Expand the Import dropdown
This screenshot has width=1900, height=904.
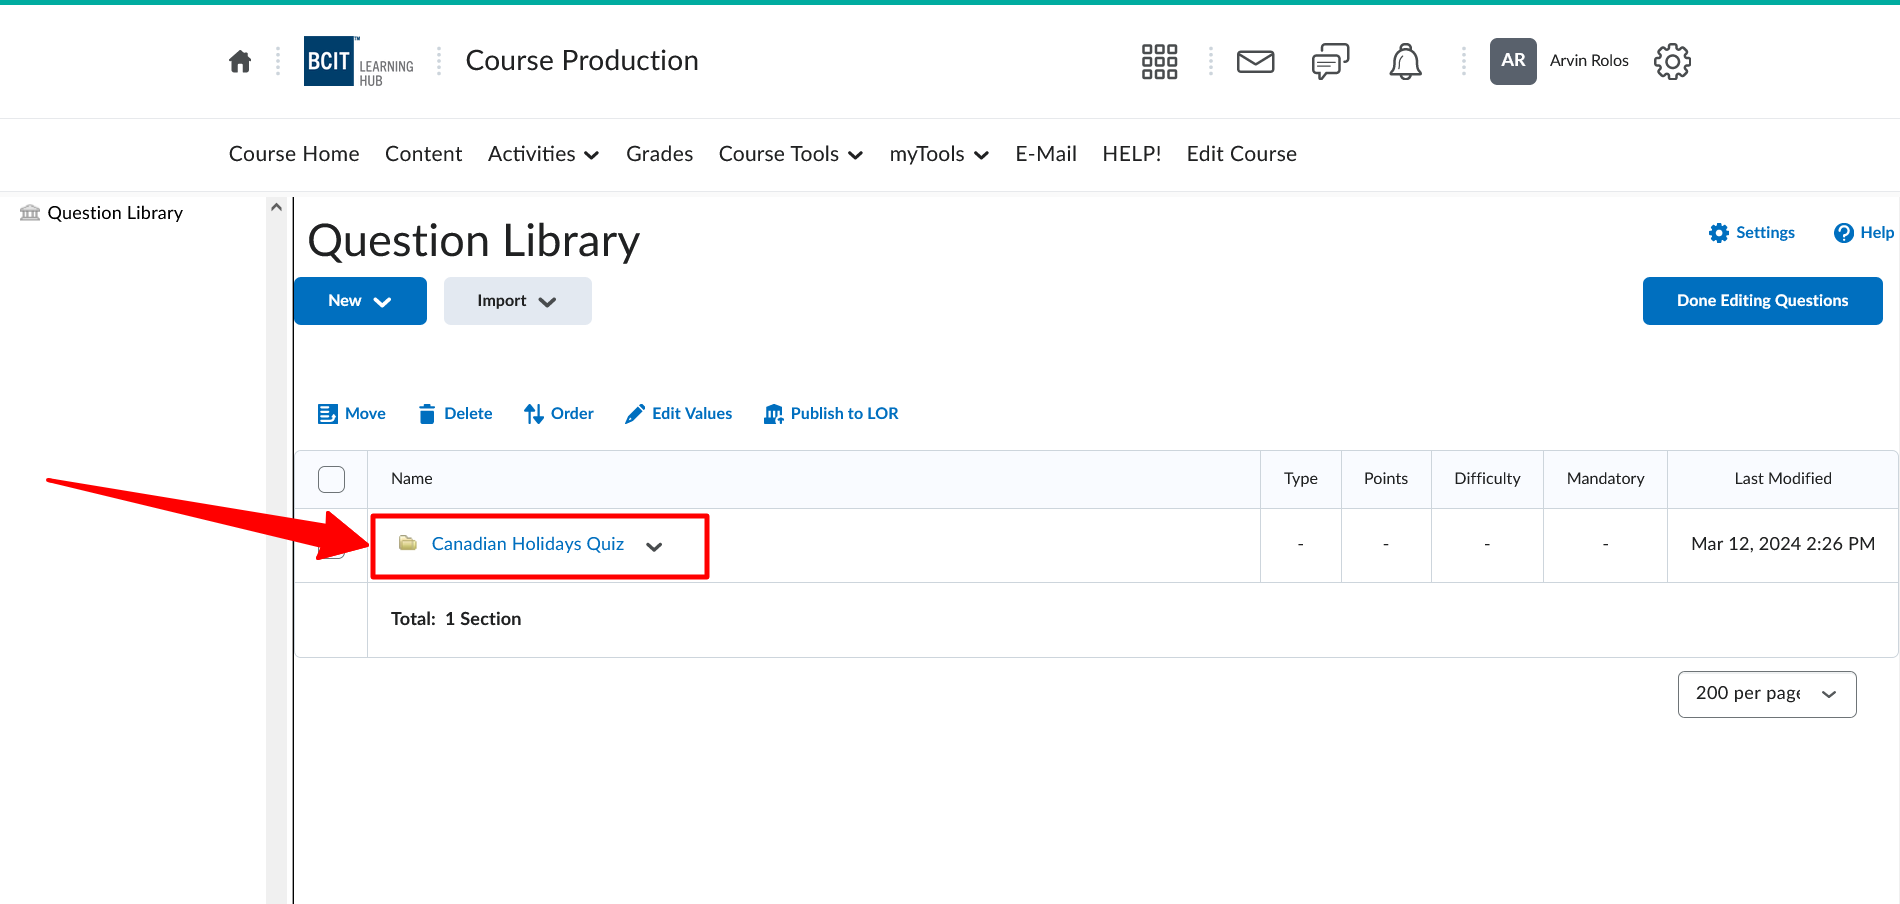(x=517, y=301)
